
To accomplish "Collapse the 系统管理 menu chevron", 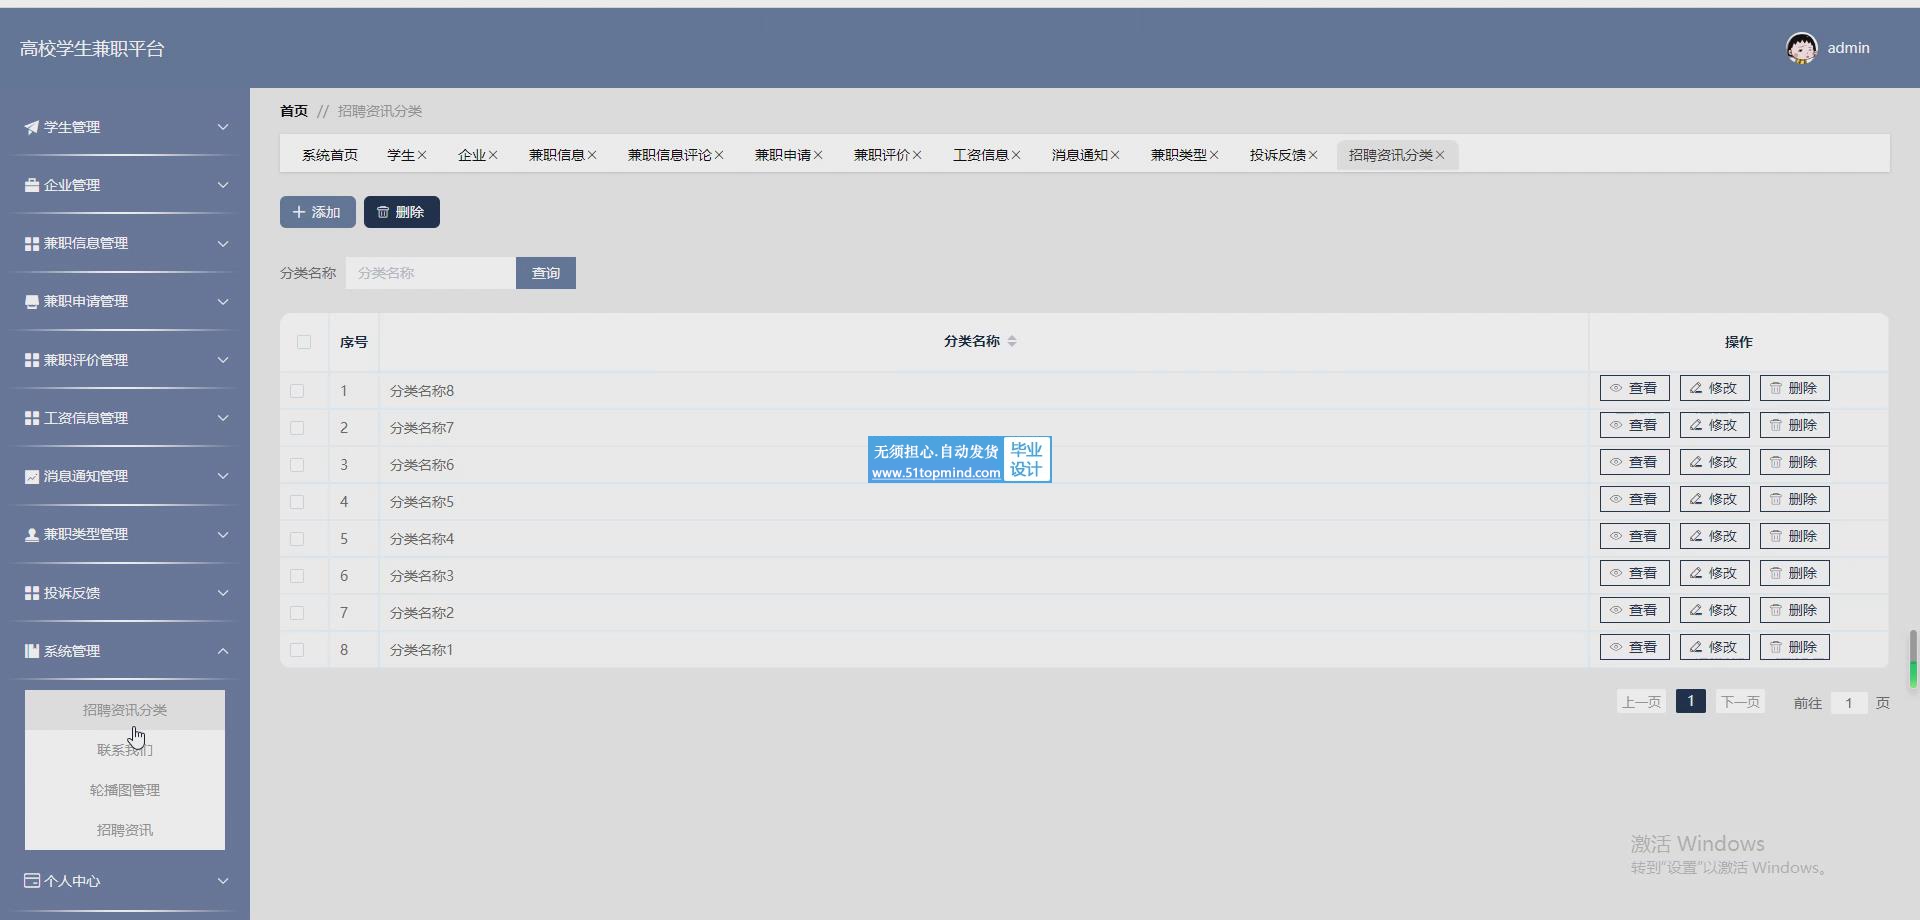I will 223,651.
